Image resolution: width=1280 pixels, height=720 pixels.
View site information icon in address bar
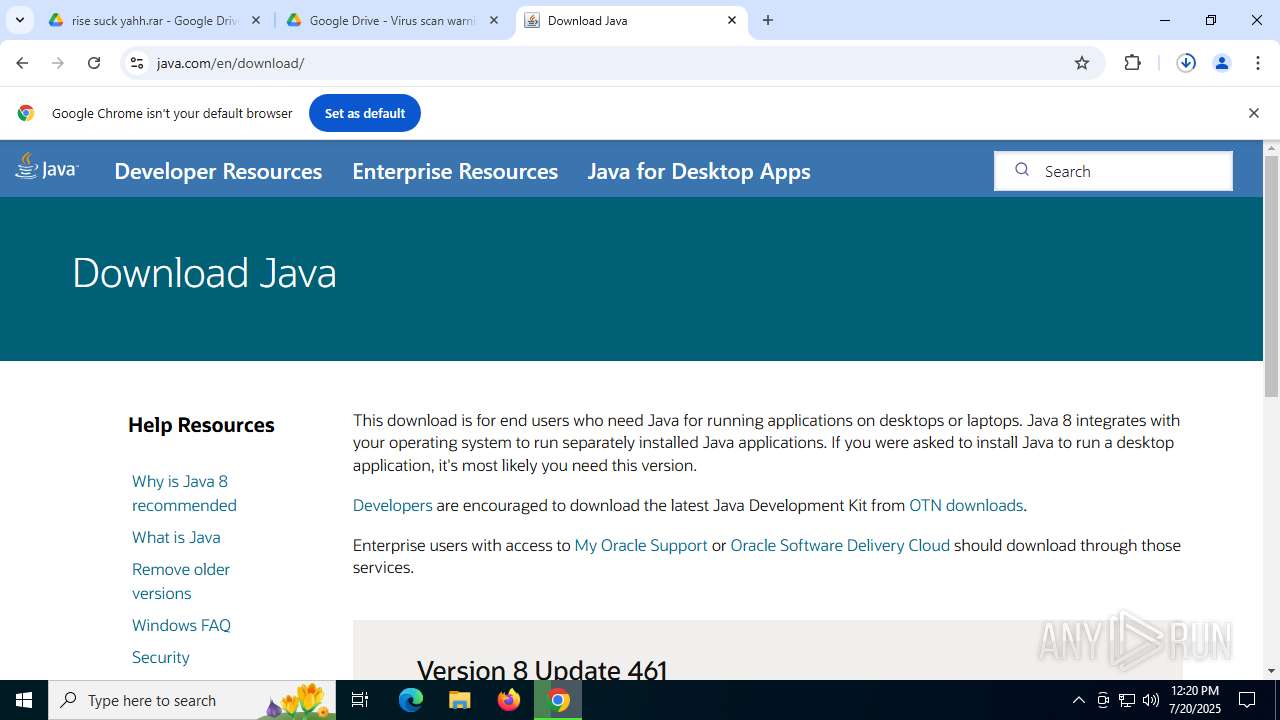pyautogui.click(x=137, y=63)
